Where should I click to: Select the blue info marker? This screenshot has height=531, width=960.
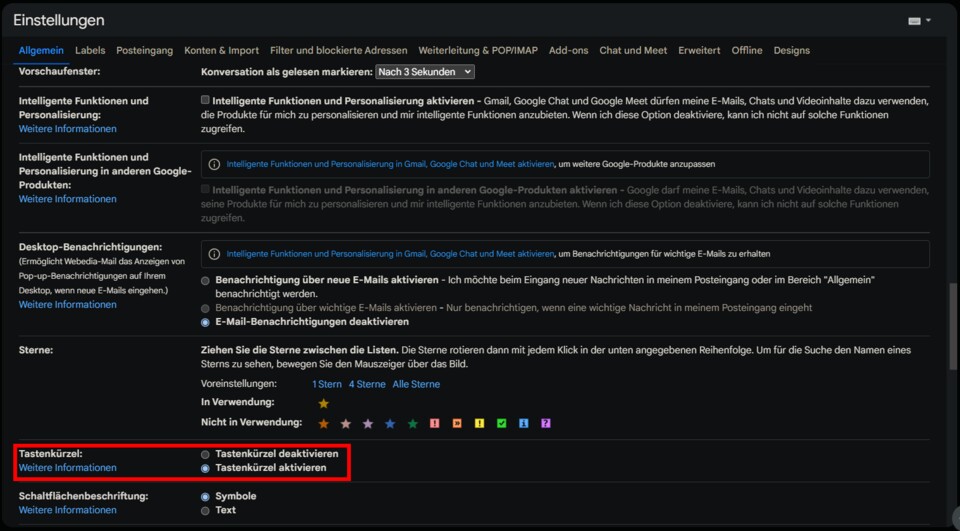click(x=523, y=423)
